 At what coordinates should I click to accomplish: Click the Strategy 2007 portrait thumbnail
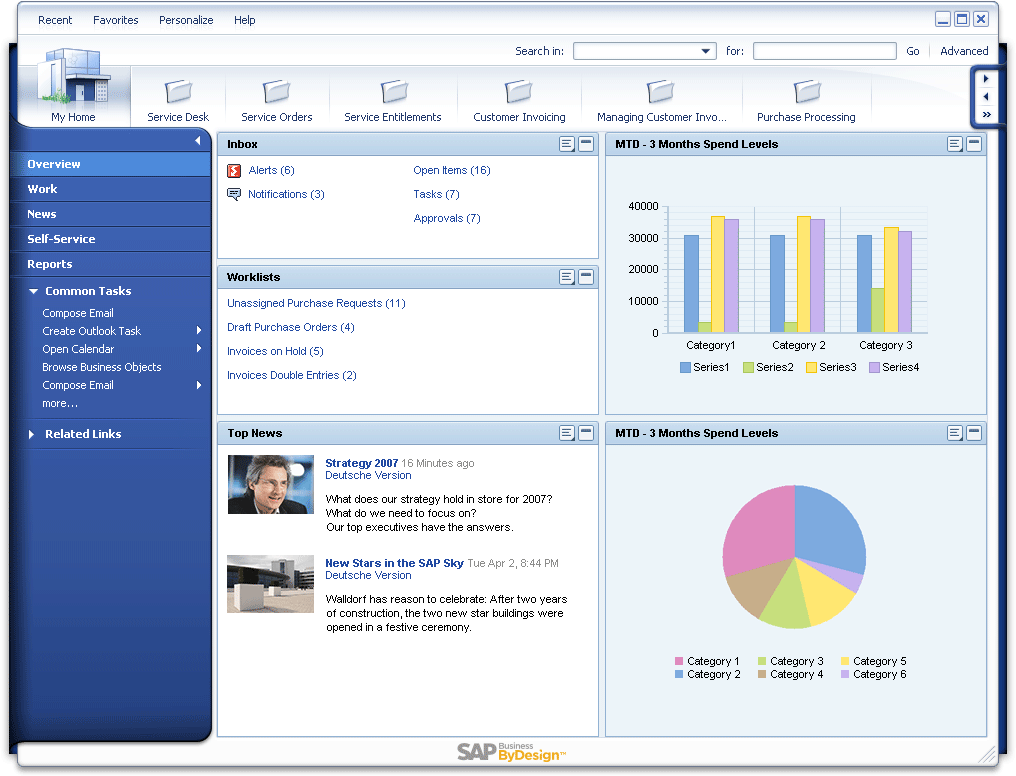tap(271, 485)
